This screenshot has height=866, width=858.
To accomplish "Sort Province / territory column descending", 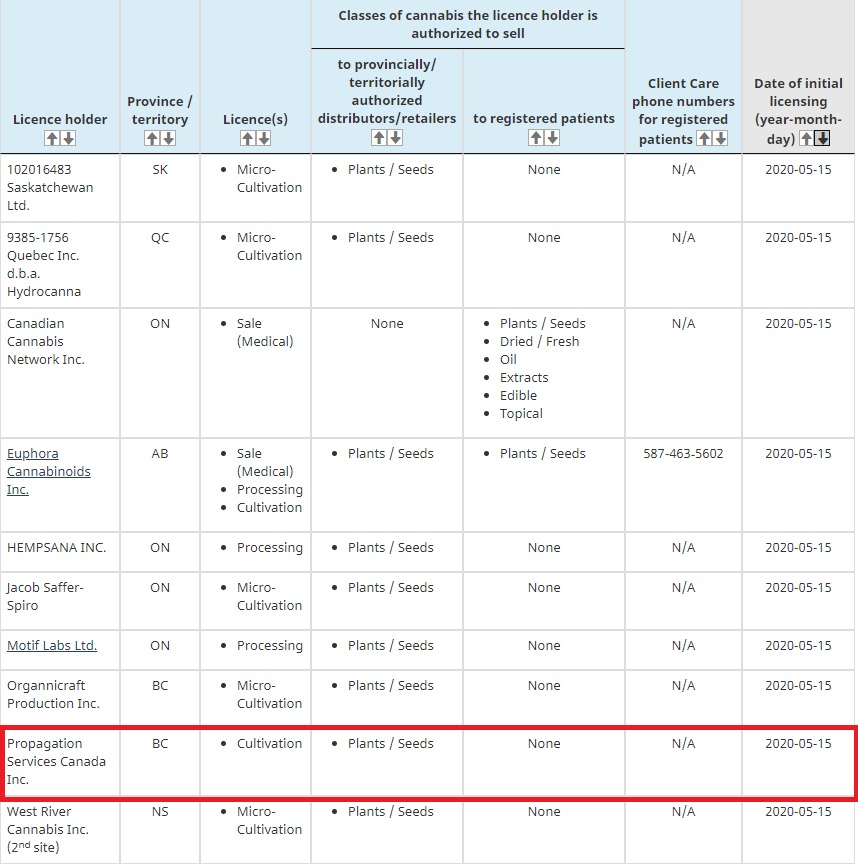I will 168,138.
